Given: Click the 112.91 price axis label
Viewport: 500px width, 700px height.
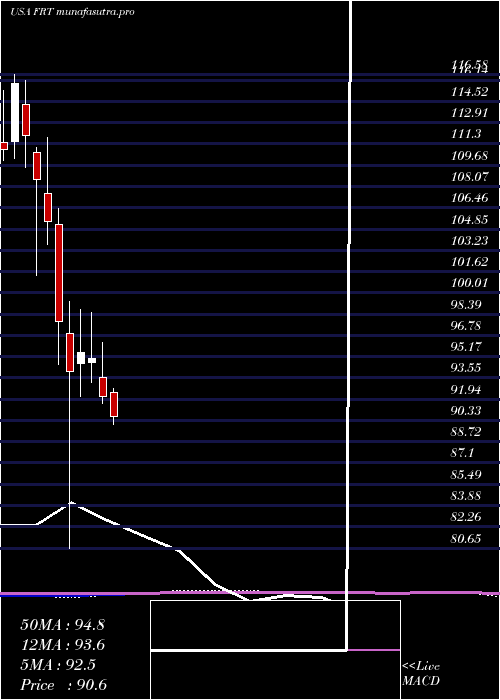Looking at the screenshot, I should (469, 112).
